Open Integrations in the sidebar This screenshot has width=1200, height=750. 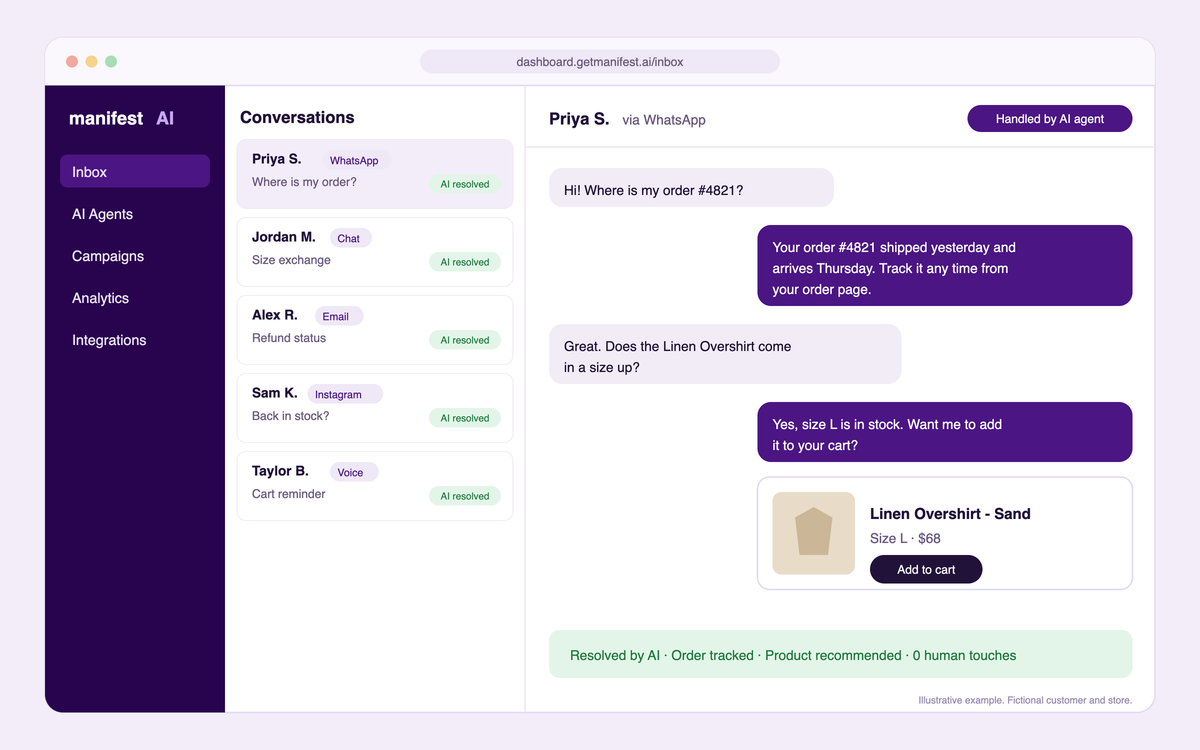[x=109, y=340]
